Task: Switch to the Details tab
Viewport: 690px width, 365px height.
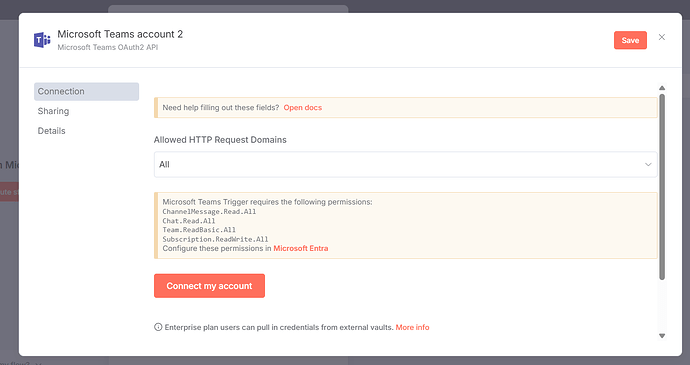Action: click(x=51, y=131)
